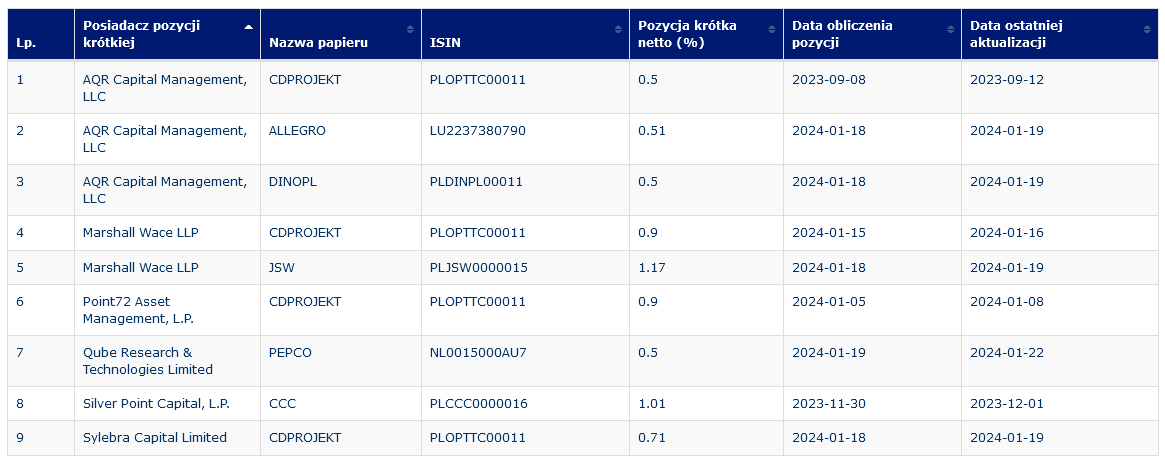This screenshot has width=1165, height=459.
Task: Click the Nazwa papieru header label
Action: pos(318,43)
